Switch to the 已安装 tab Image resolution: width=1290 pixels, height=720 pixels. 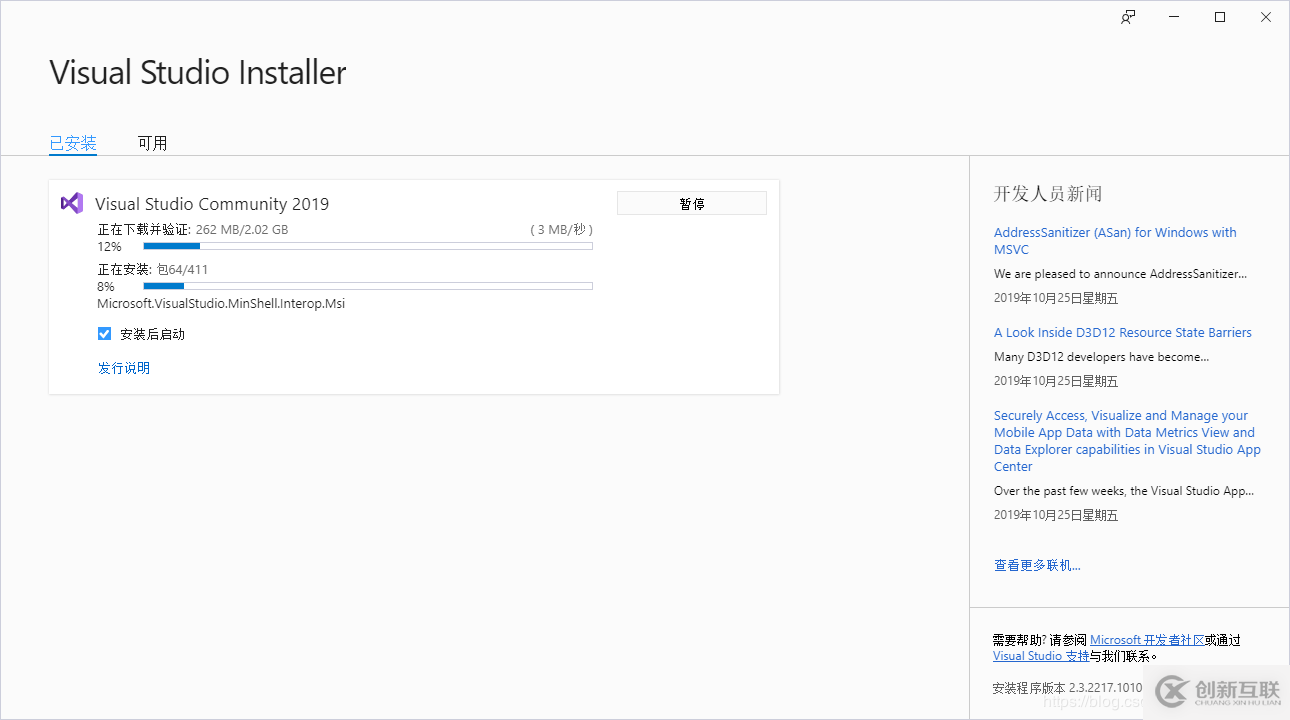73,143
